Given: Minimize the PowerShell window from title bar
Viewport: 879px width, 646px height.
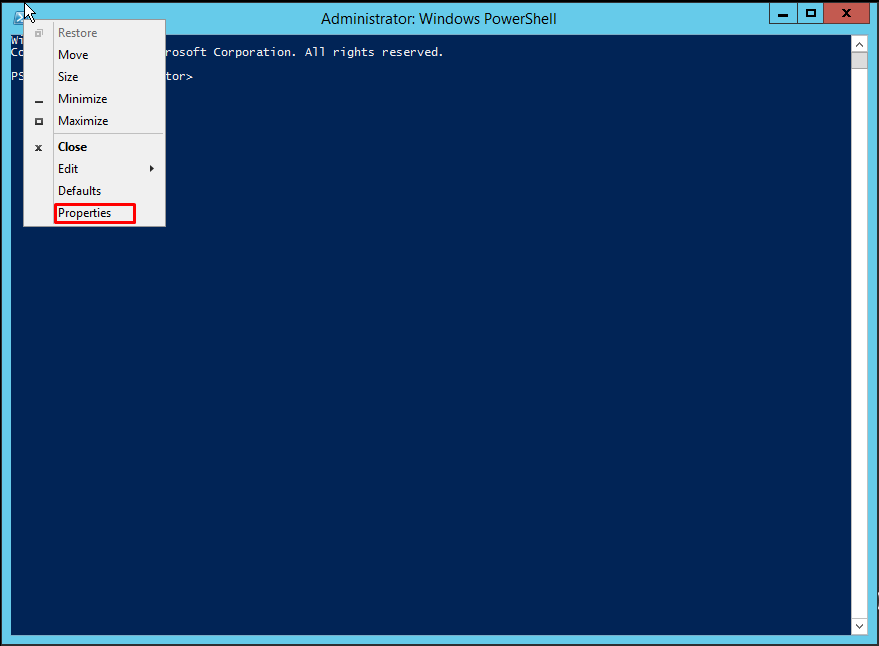Looking at the screenshot, I should pos(783,14).
